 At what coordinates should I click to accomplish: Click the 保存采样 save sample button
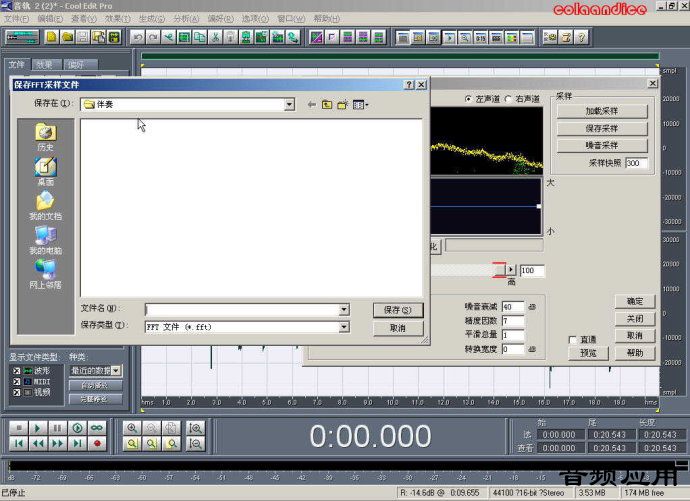coord(602,128)
